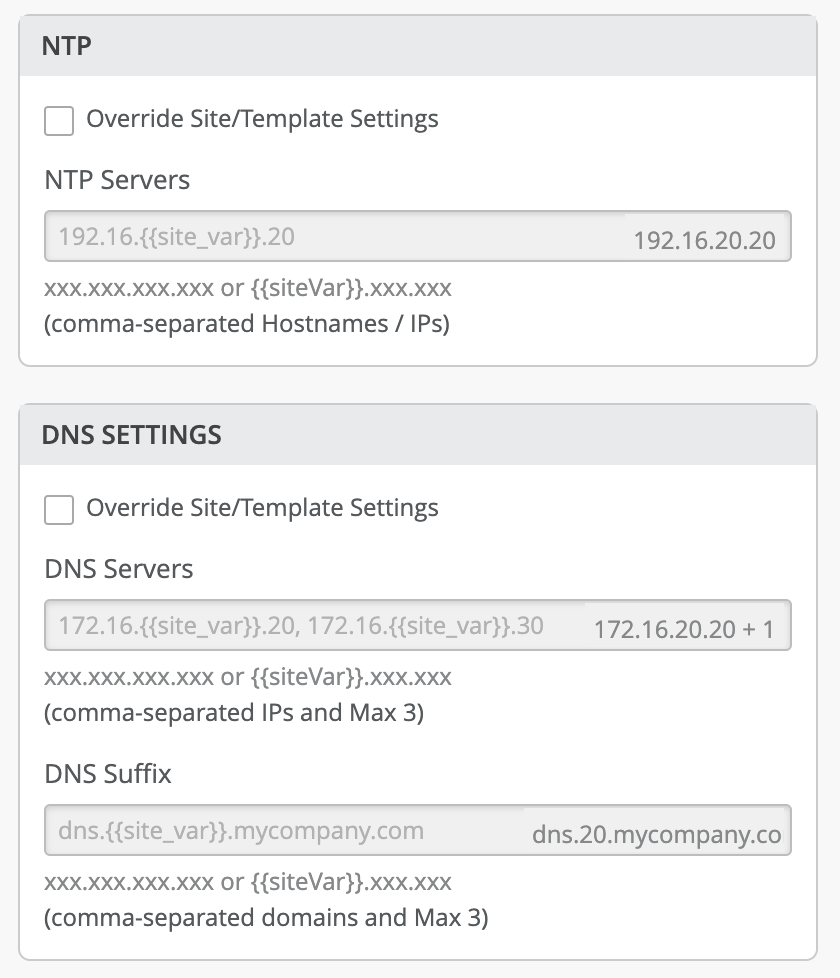Image resolution: width=840 pixels, height=978 pixels.
Task: Enable Override Site/Template Settings checkbox under NTP
Action: pyautogui.click(x=59, y=121)
